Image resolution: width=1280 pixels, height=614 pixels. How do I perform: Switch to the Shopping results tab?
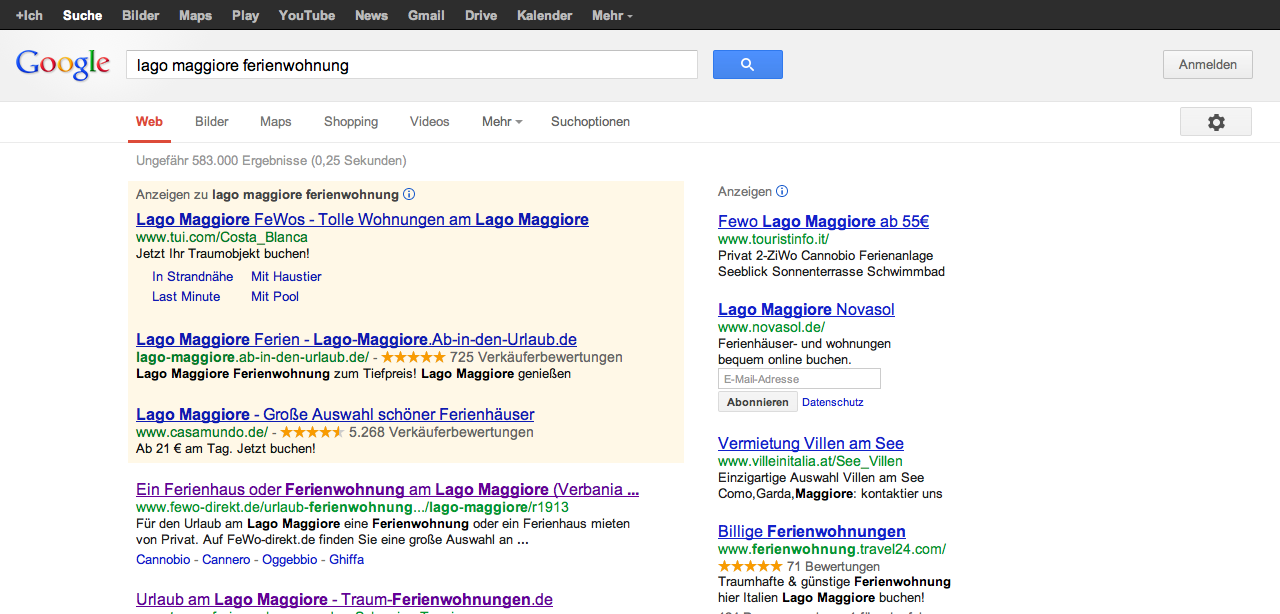pyautogui.click(x=351, y=122)
